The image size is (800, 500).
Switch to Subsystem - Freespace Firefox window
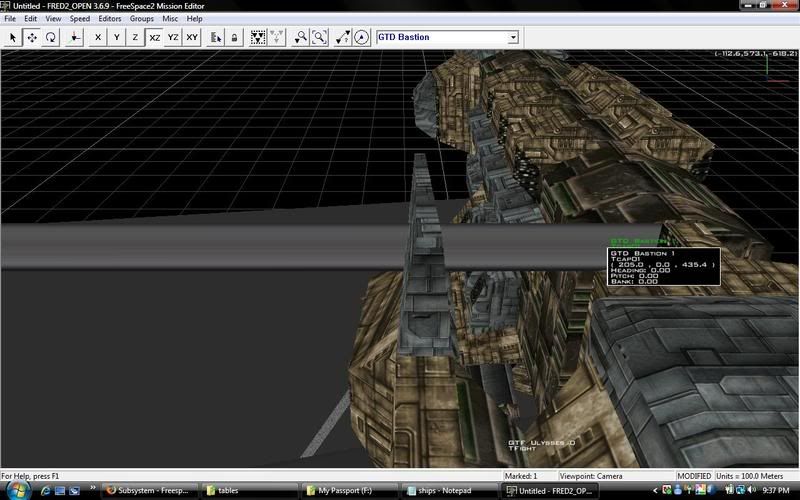click(149, 491)
